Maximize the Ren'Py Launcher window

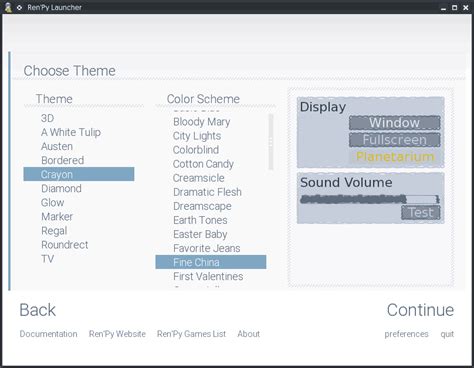[454, 7]
